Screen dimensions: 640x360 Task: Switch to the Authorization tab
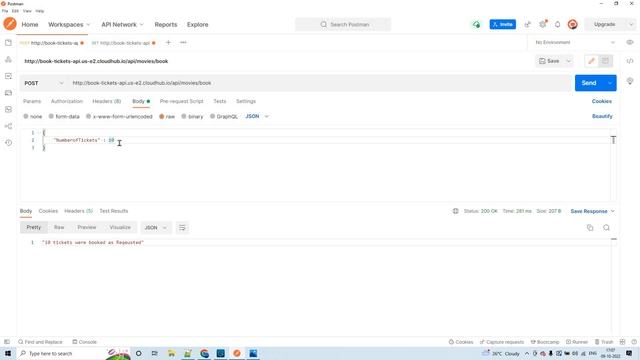click(67, 101)
